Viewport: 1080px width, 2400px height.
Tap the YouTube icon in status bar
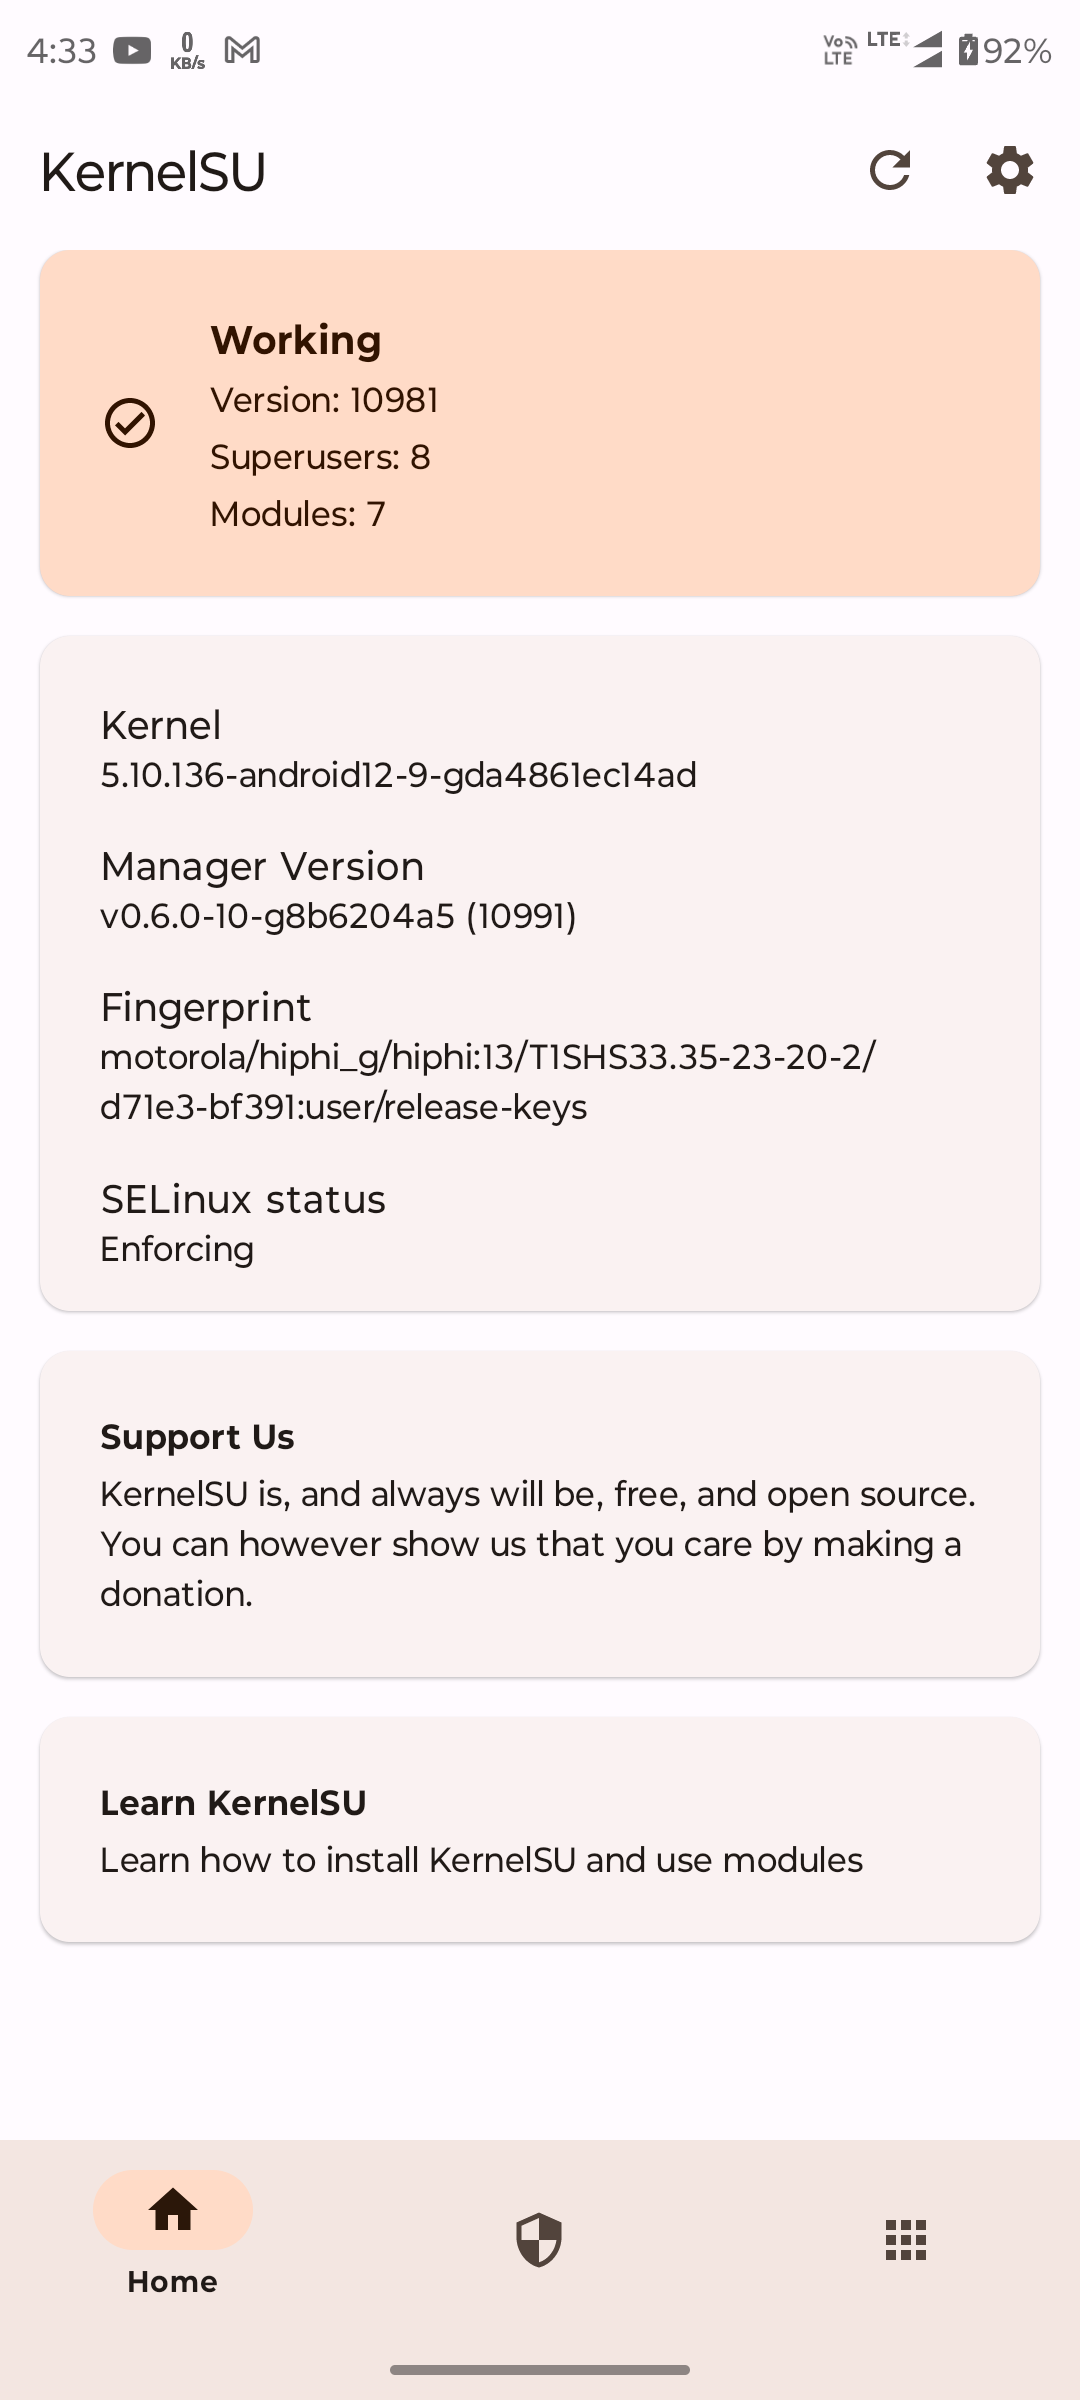point(131,49)
